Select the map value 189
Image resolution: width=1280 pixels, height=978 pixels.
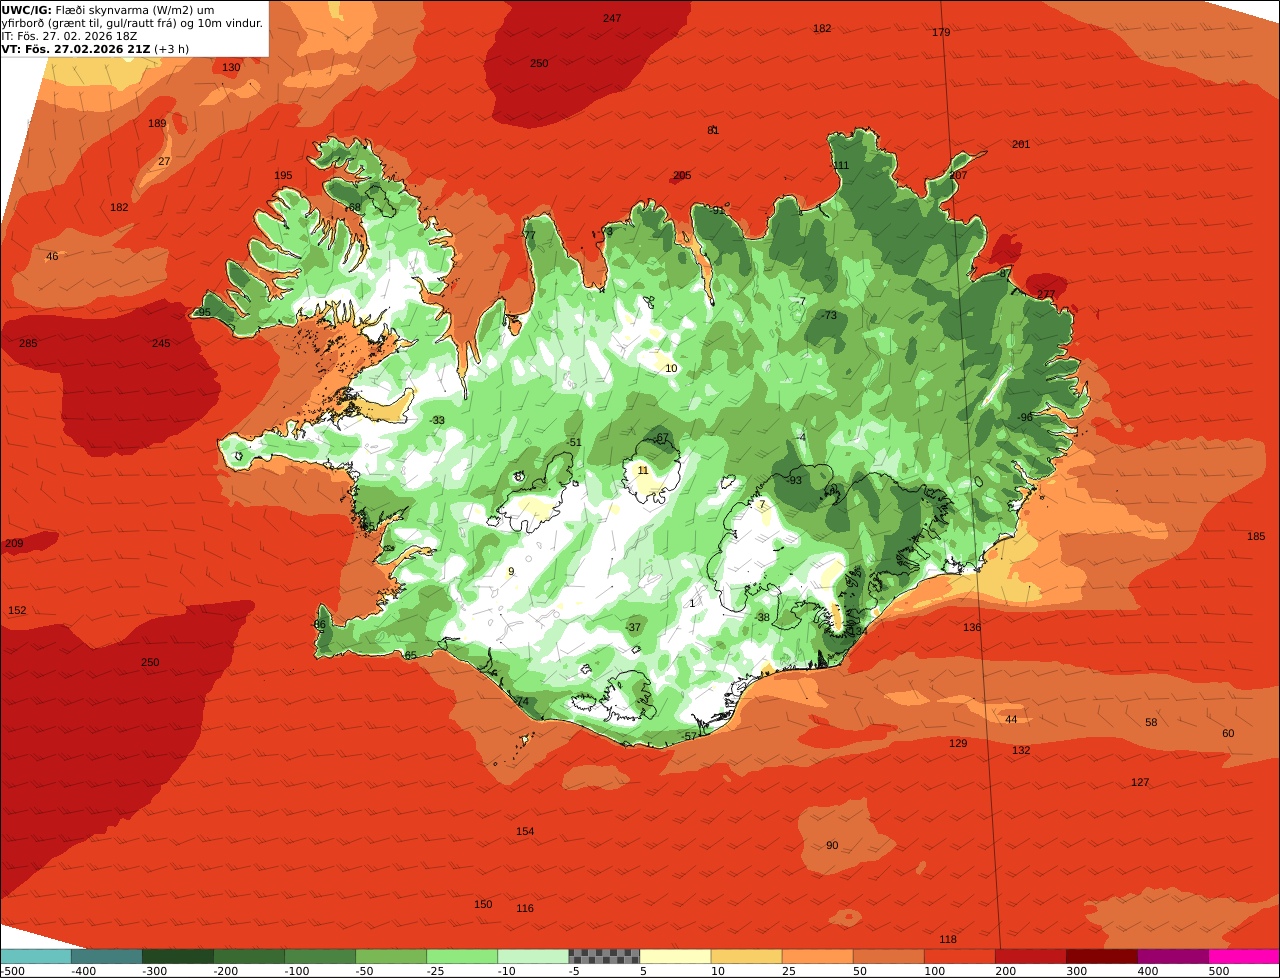click(x=157, y=123)
